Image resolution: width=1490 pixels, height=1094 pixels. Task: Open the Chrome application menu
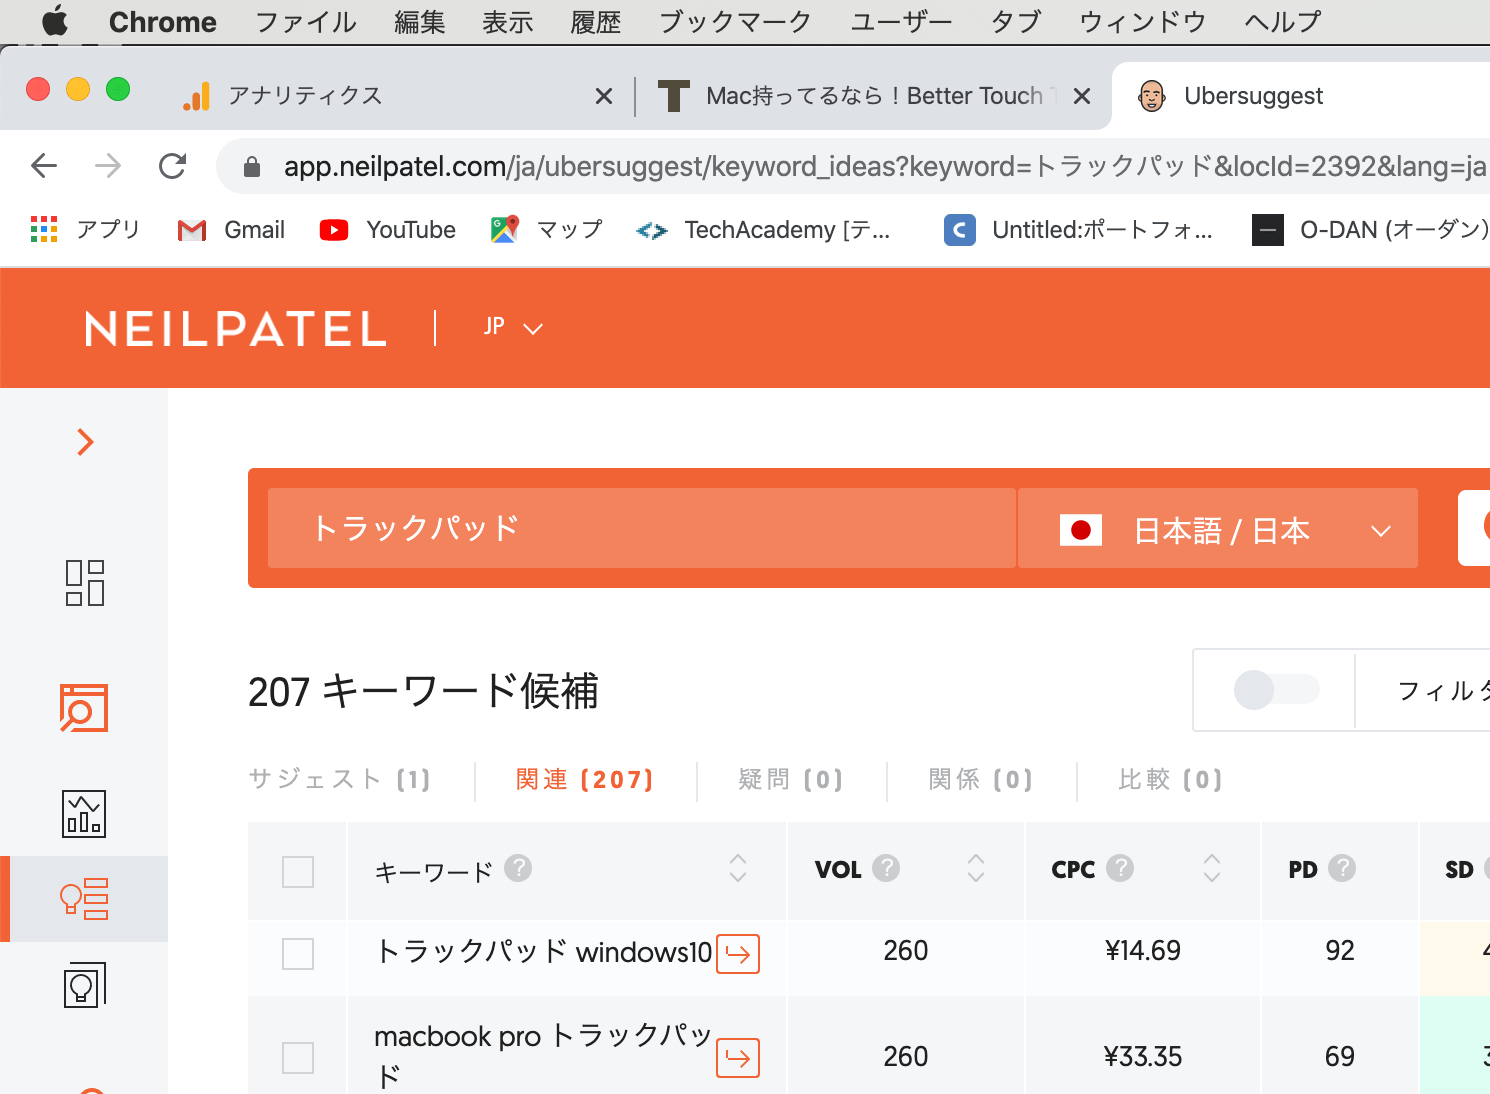coord(162,22)
